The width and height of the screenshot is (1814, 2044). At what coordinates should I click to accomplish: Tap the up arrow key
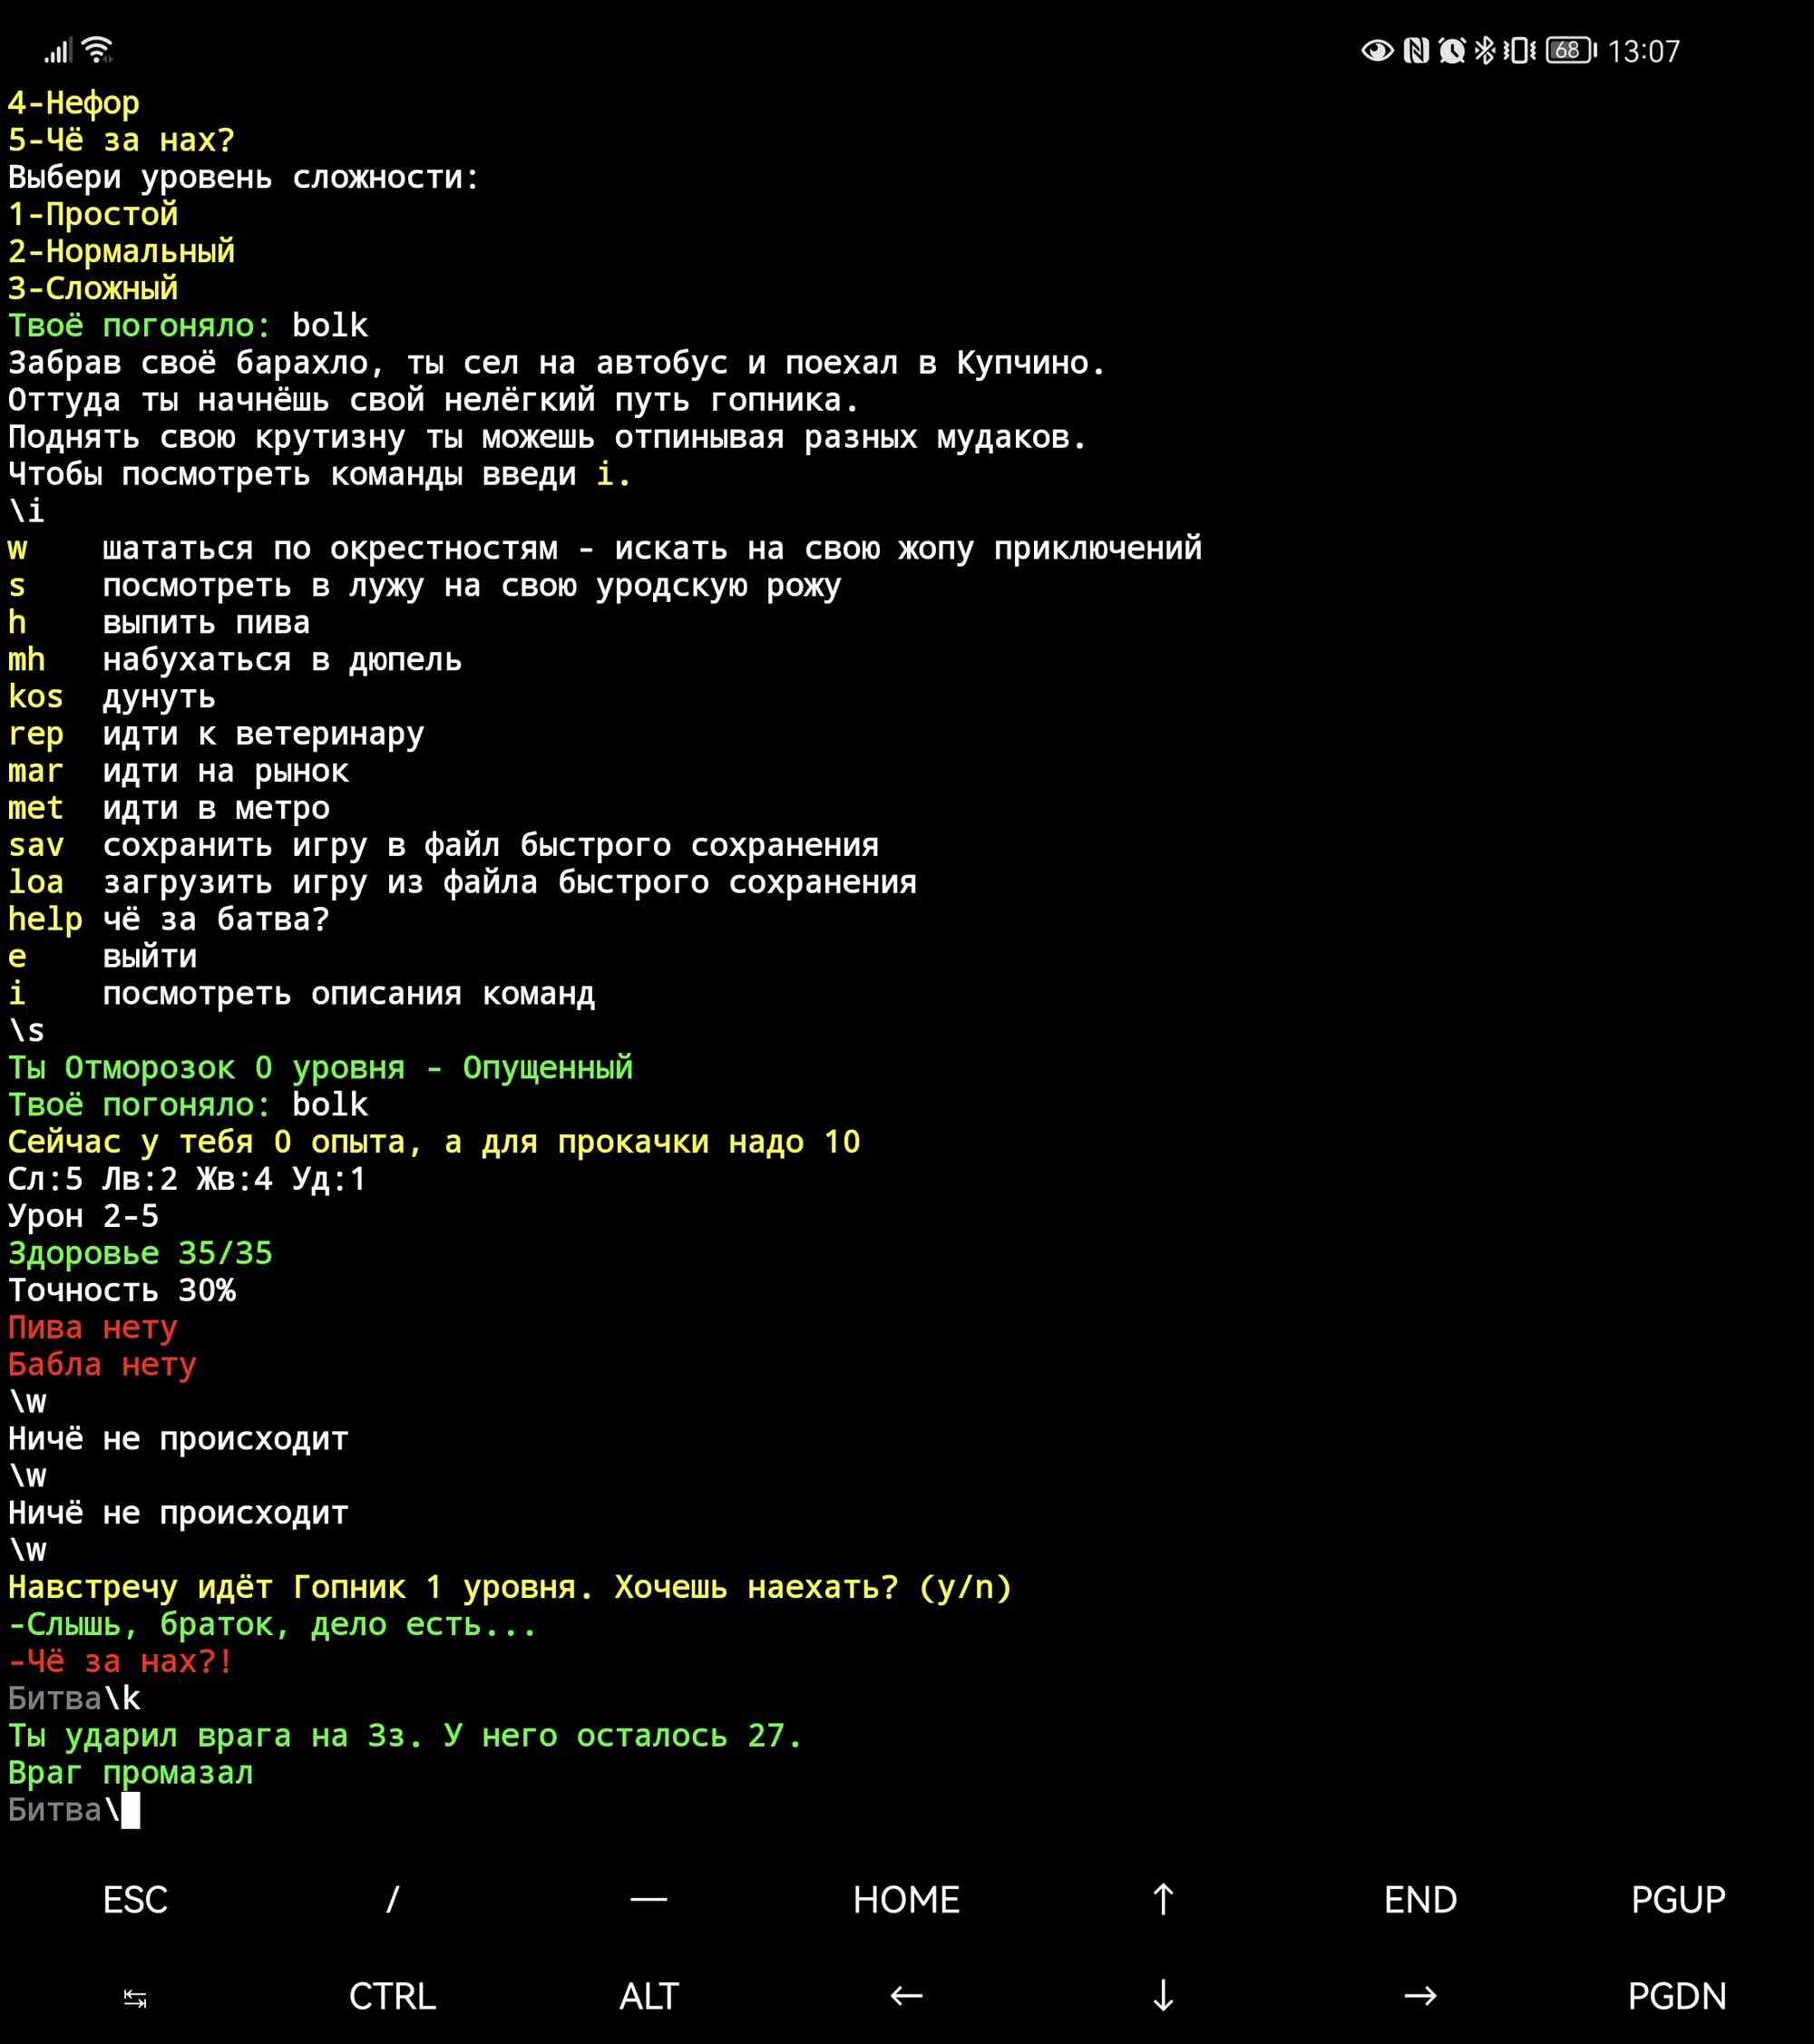tap(1163, 1899)
